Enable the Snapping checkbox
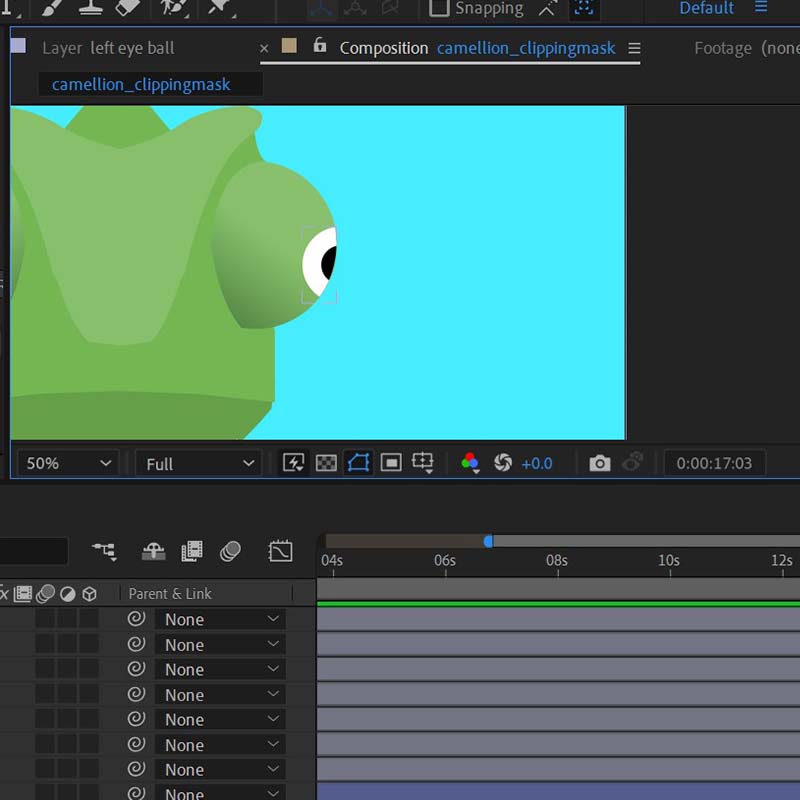This screenshot has height=800, width=800. click(x=439, y=9)
